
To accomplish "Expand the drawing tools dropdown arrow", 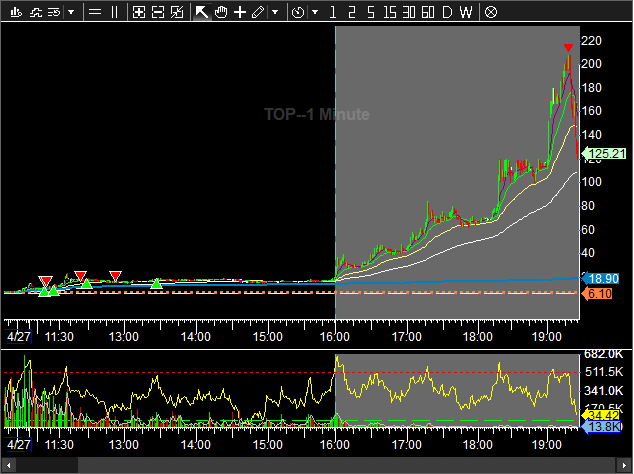I will (275, 13).
